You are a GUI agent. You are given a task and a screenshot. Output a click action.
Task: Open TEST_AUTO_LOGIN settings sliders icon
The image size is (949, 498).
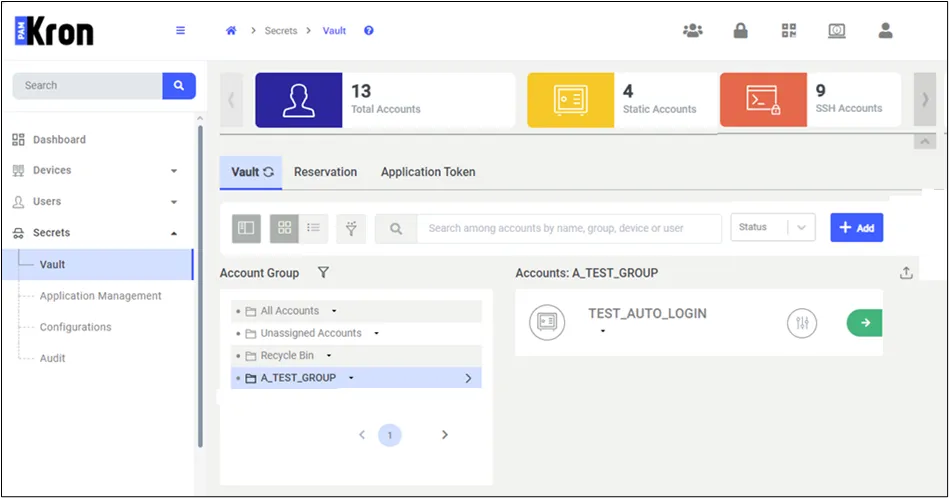click(x=802, y=323)
